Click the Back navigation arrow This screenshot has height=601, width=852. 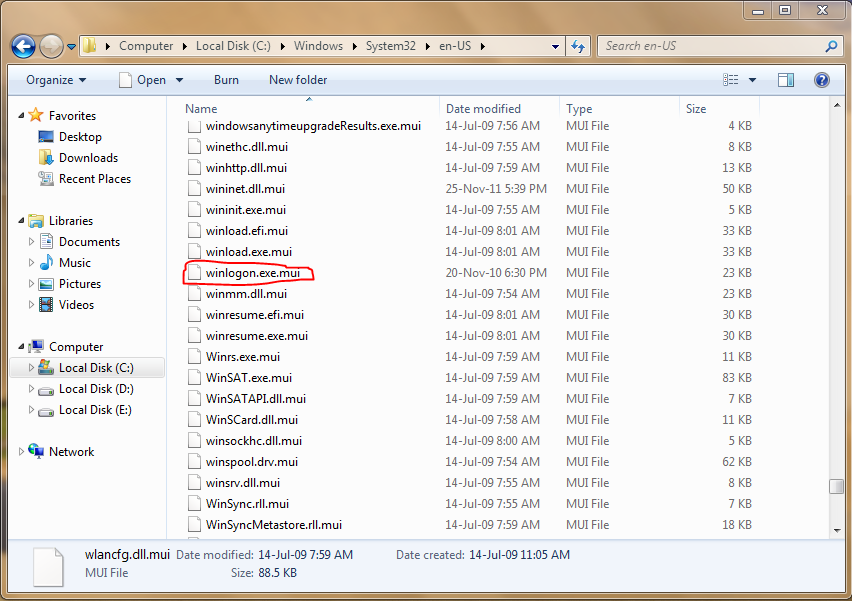point(22,46)
